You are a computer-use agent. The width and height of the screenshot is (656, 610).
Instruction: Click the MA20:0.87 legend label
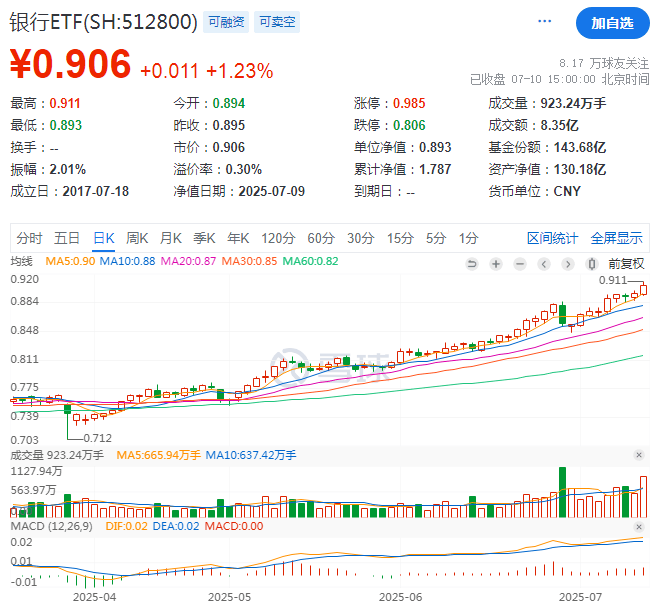188,261
